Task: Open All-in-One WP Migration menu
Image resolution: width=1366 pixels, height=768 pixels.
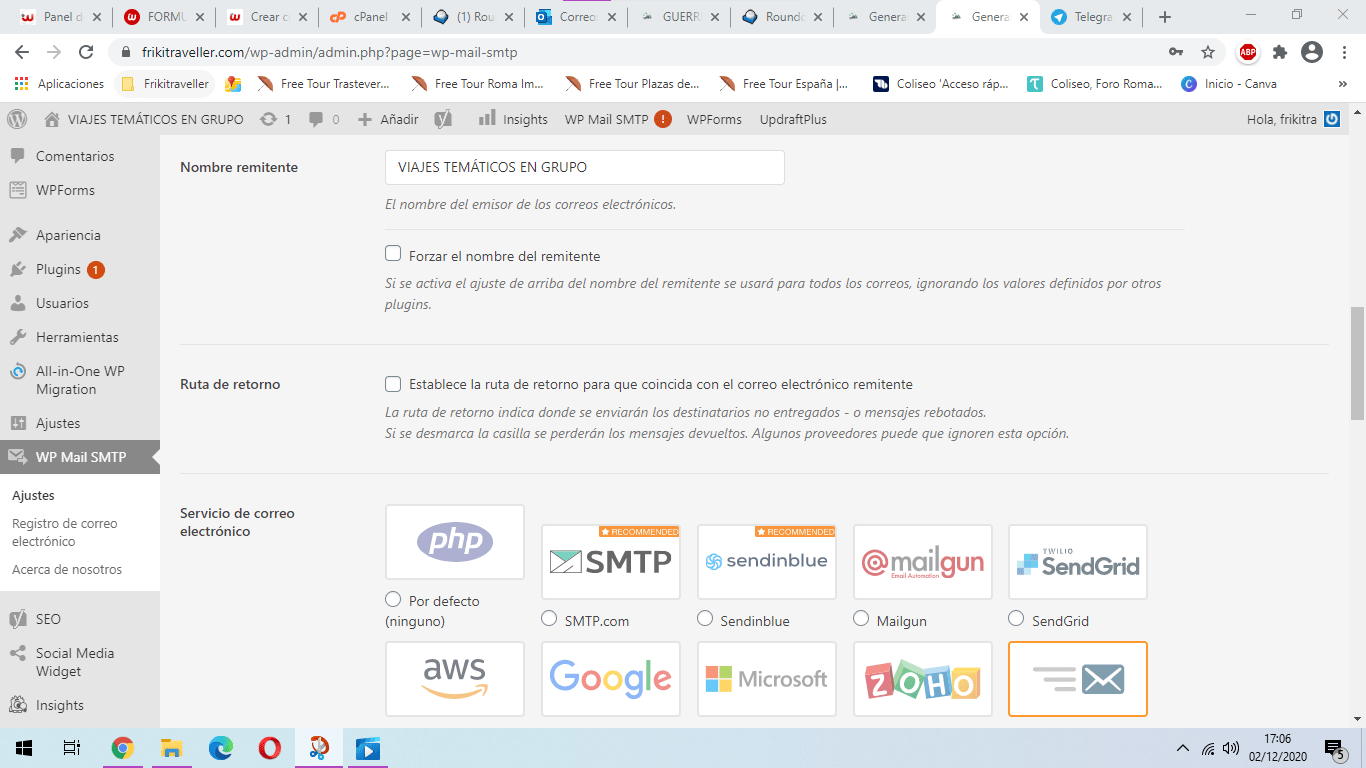Action: click(x=80, y=380)
